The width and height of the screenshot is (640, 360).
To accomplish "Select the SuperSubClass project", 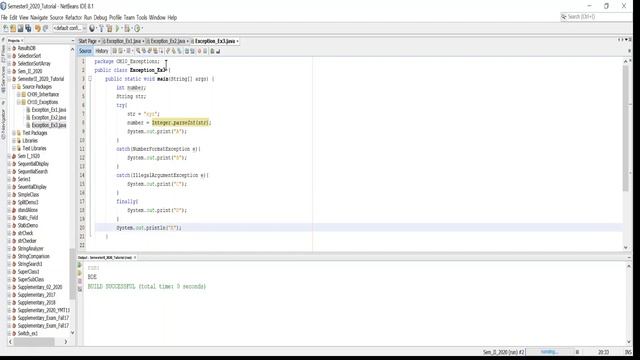I will tap(31, 280).
